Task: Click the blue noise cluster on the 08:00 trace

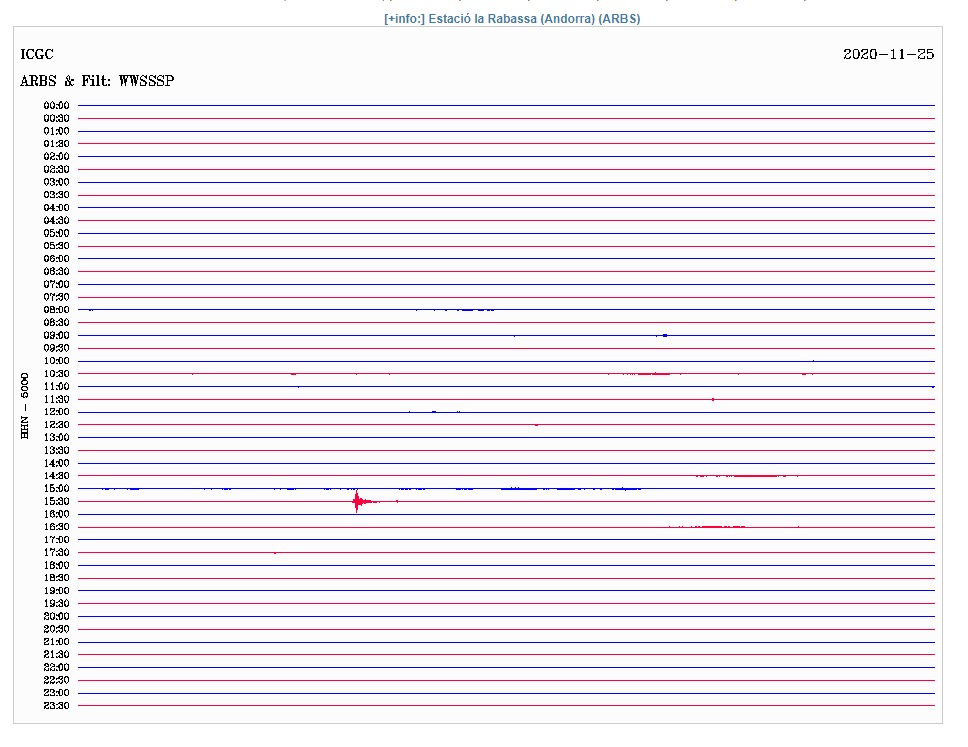Action: click(x=470, y=310)
